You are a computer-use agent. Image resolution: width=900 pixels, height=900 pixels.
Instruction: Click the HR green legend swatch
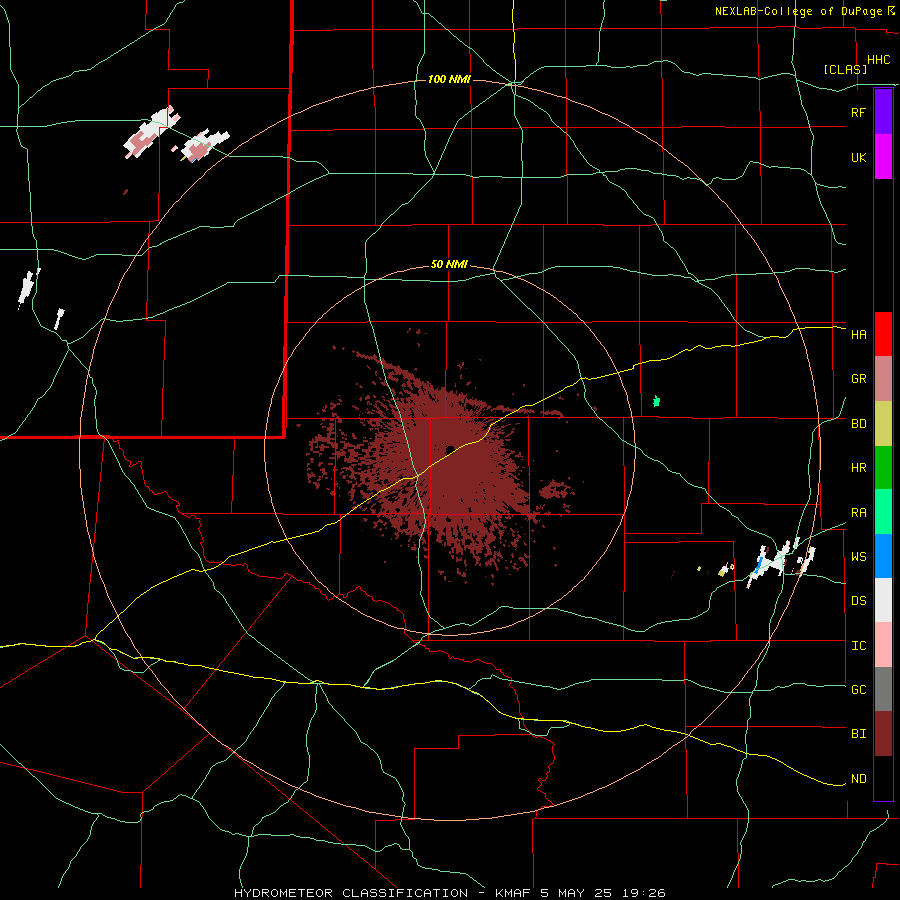883,467
